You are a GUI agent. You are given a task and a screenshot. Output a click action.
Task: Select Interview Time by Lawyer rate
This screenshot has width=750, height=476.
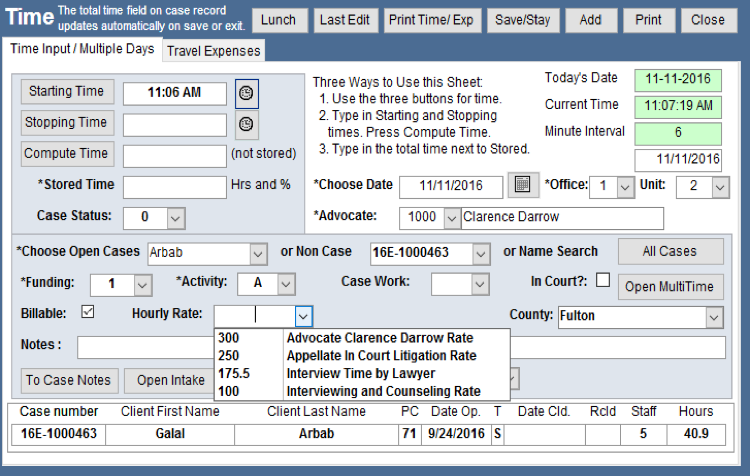360,373
